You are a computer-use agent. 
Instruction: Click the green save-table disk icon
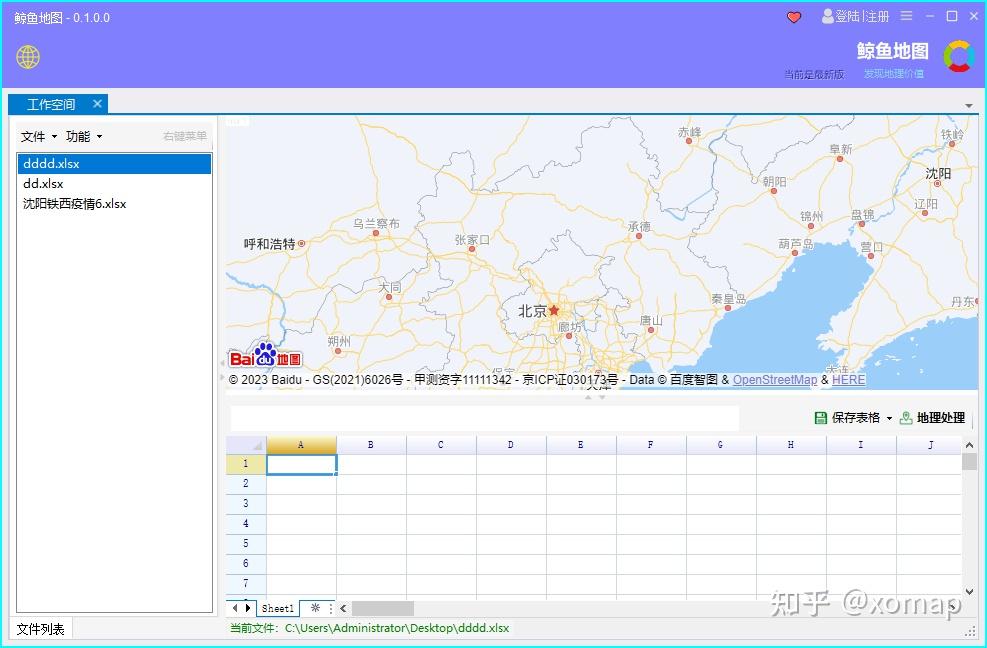point(821,418)
